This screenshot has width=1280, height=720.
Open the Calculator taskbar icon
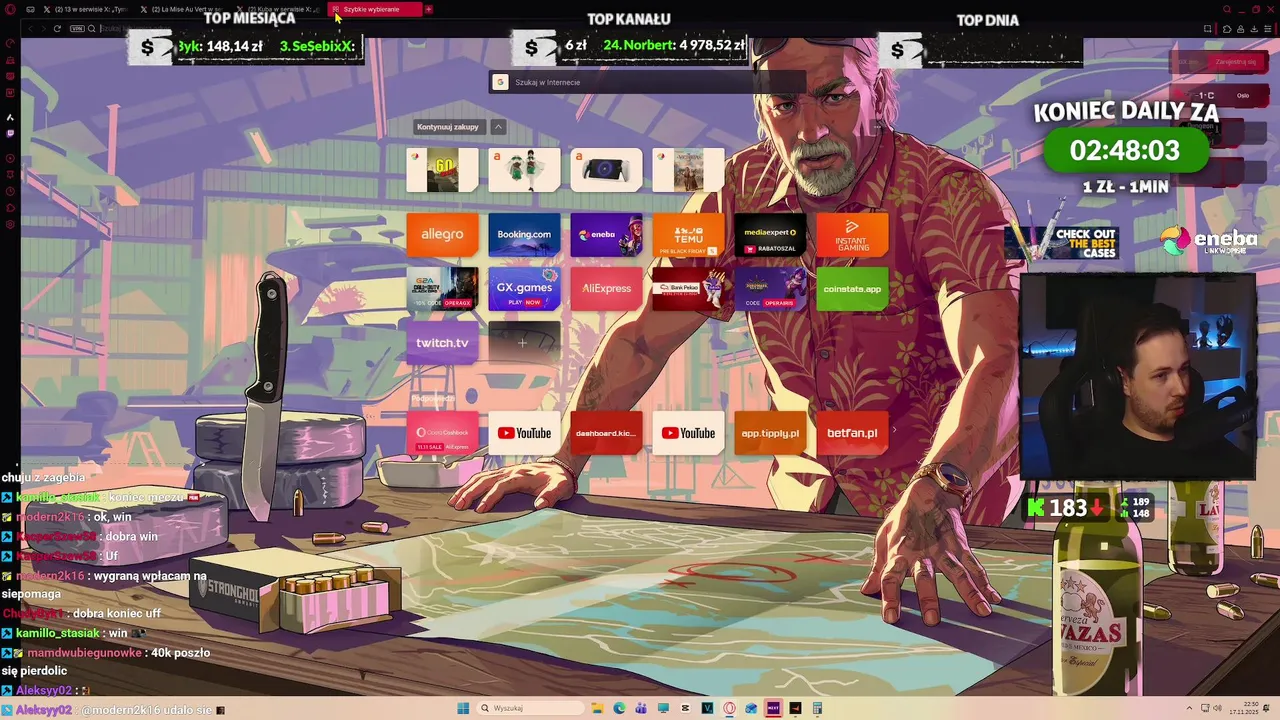tap(817, 708)
